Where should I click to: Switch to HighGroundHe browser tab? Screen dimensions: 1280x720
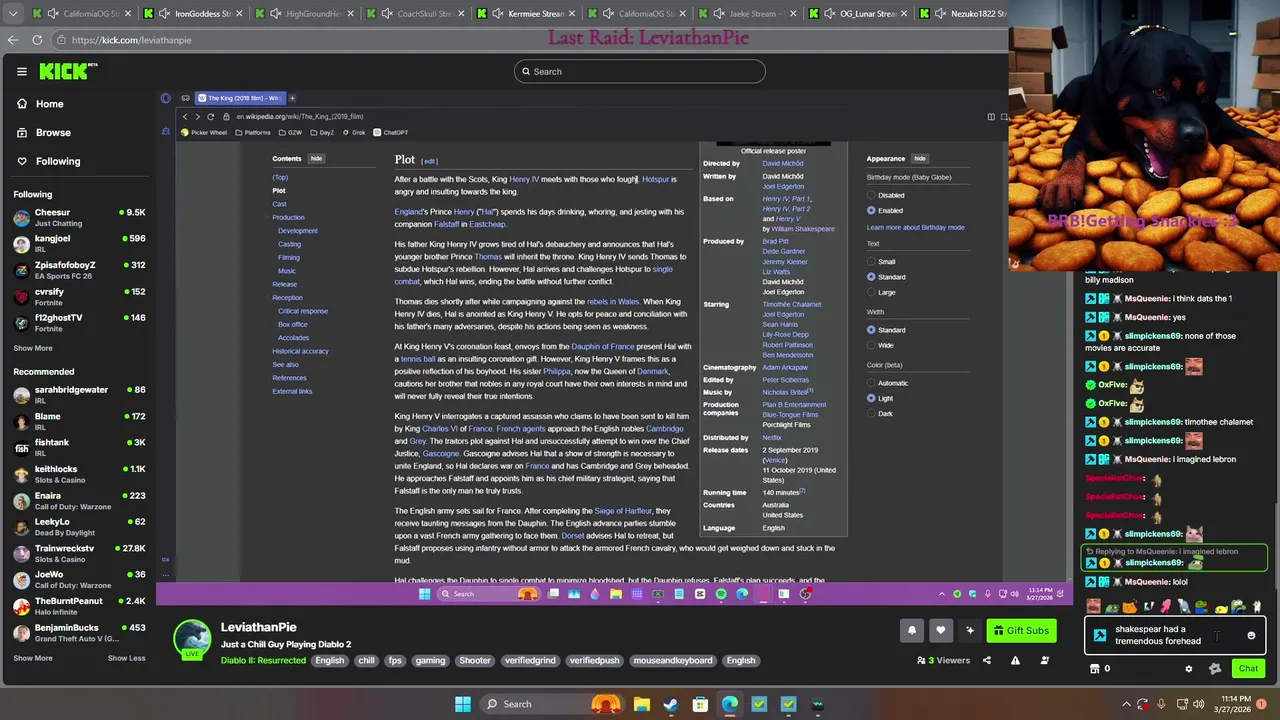[x=306, y=13]
